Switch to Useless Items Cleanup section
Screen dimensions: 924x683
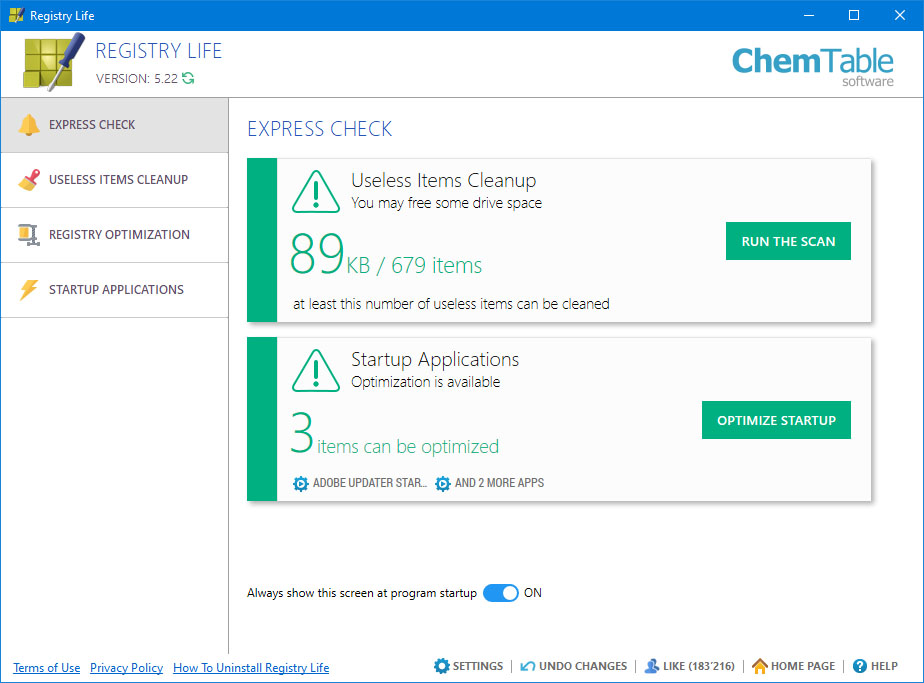115,180
